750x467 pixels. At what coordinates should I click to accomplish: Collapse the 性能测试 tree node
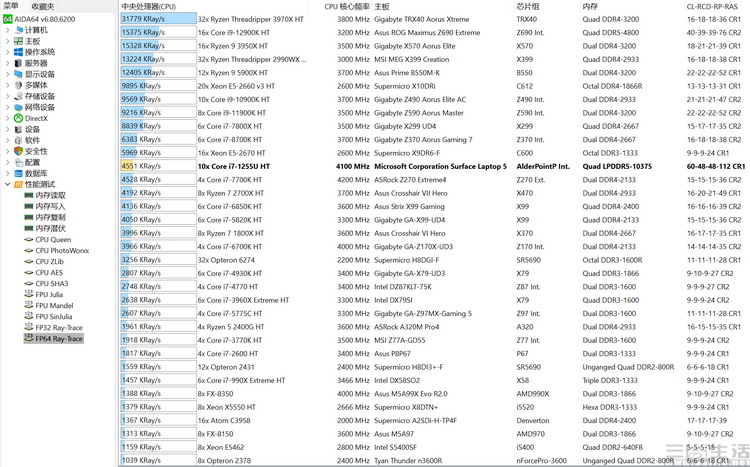7,184
